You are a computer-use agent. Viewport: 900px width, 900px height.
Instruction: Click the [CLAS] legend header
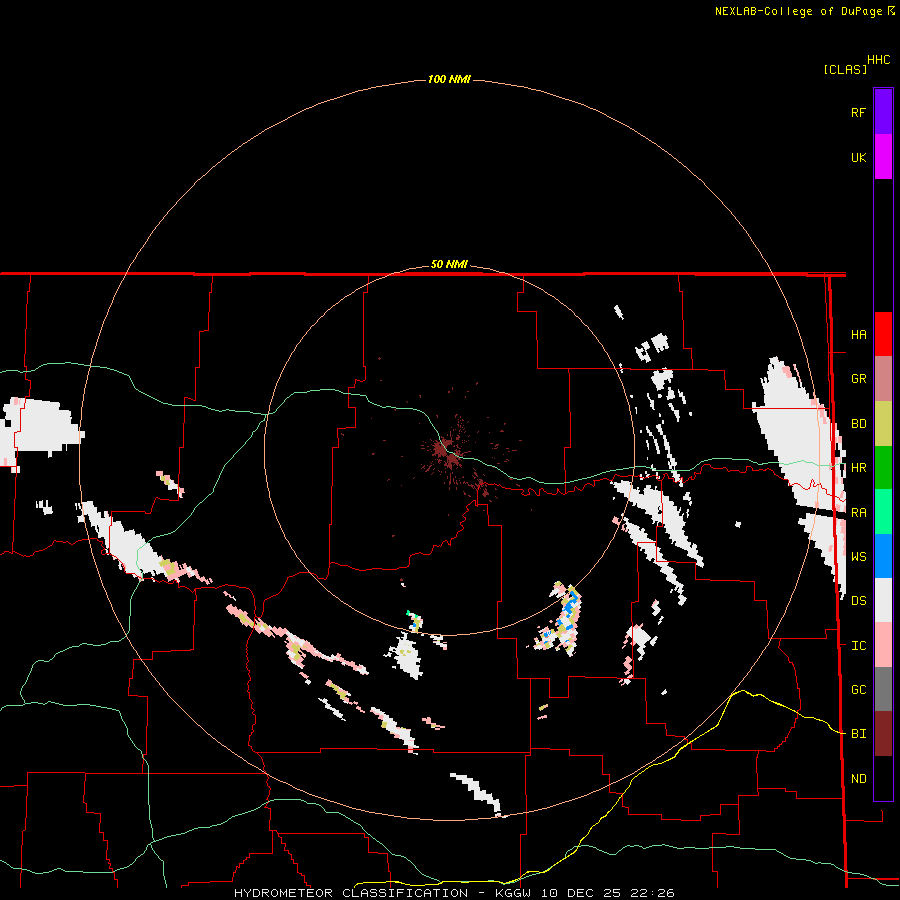(845, 69)
